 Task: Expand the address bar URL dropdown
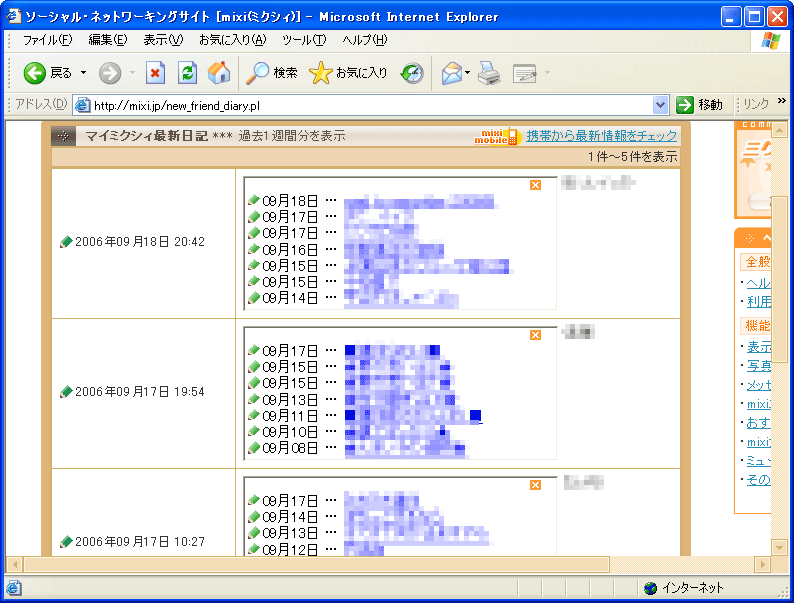(660, 105)
